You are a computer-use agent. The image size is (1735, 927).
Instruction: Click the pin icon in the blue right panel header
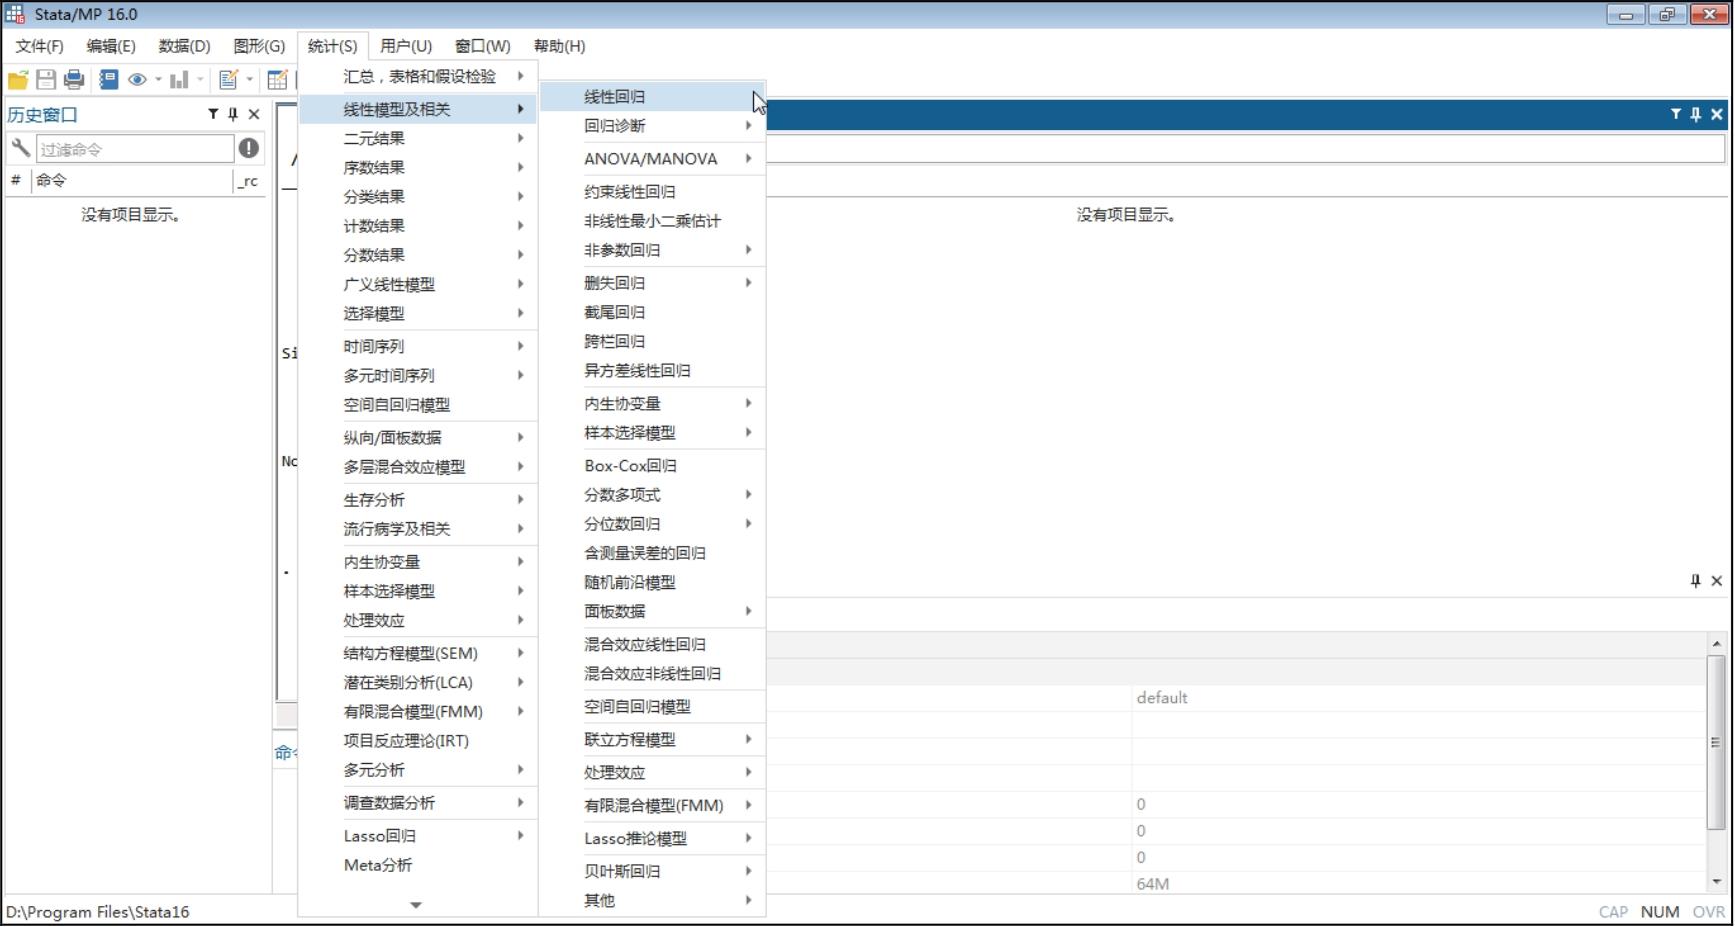[x=1696, y=114]
